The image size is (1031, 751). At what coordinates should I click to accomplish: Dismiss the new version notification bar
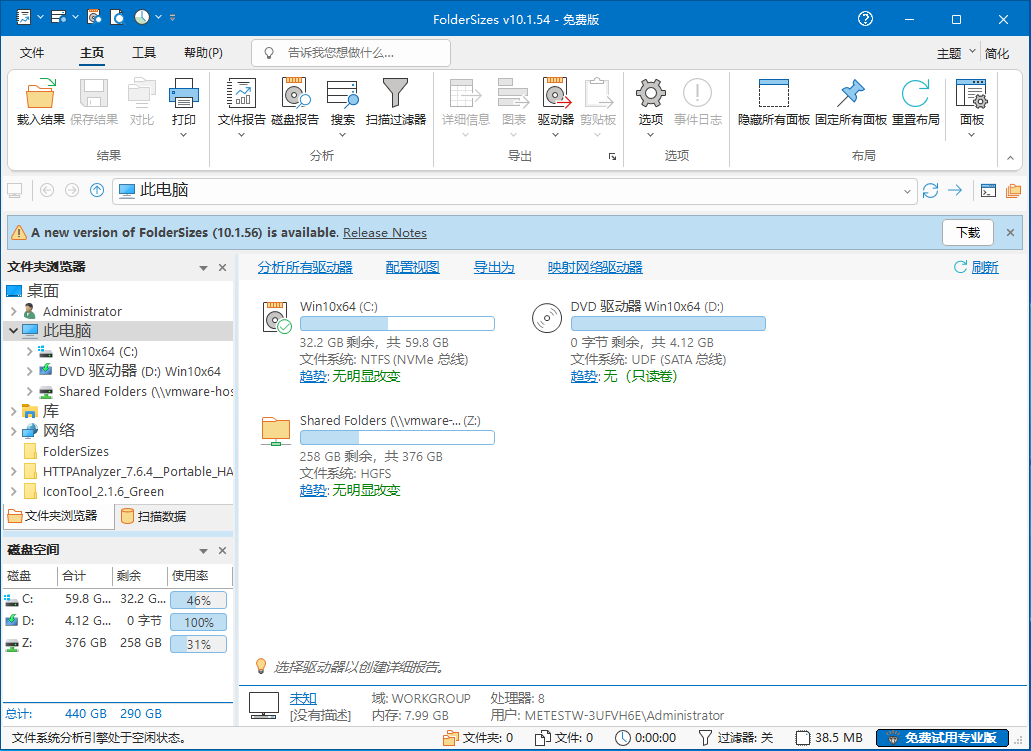1010,233
